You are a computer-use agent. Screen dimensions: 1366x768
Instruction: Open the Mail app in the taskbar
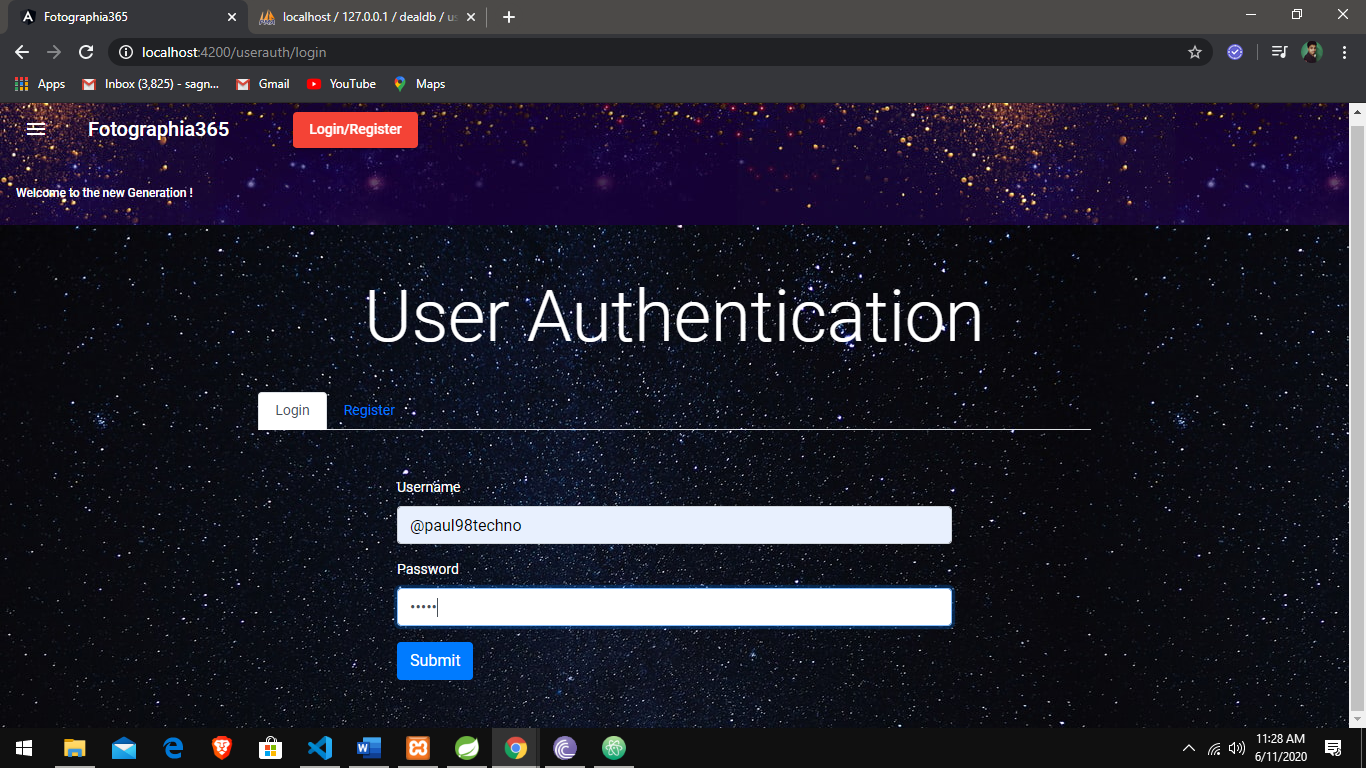(x=124, y=748)
